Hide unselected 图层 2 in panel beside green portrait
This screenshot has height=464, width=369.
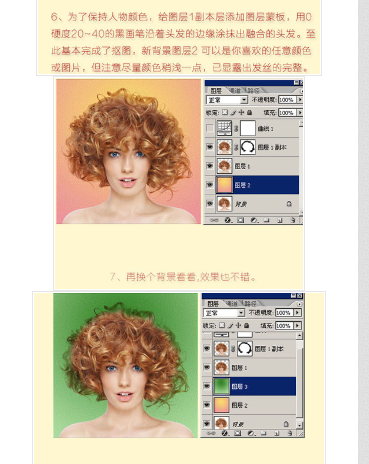207,405
